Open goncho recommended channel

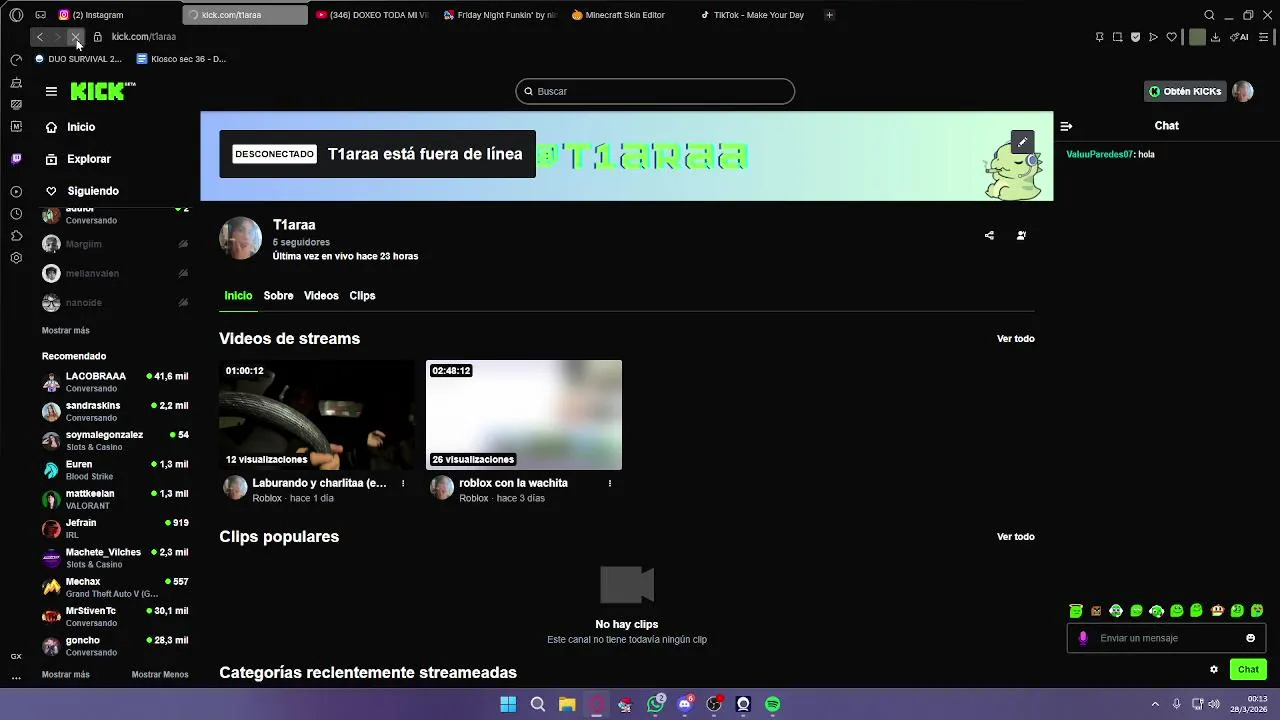[x=115, y=646]
